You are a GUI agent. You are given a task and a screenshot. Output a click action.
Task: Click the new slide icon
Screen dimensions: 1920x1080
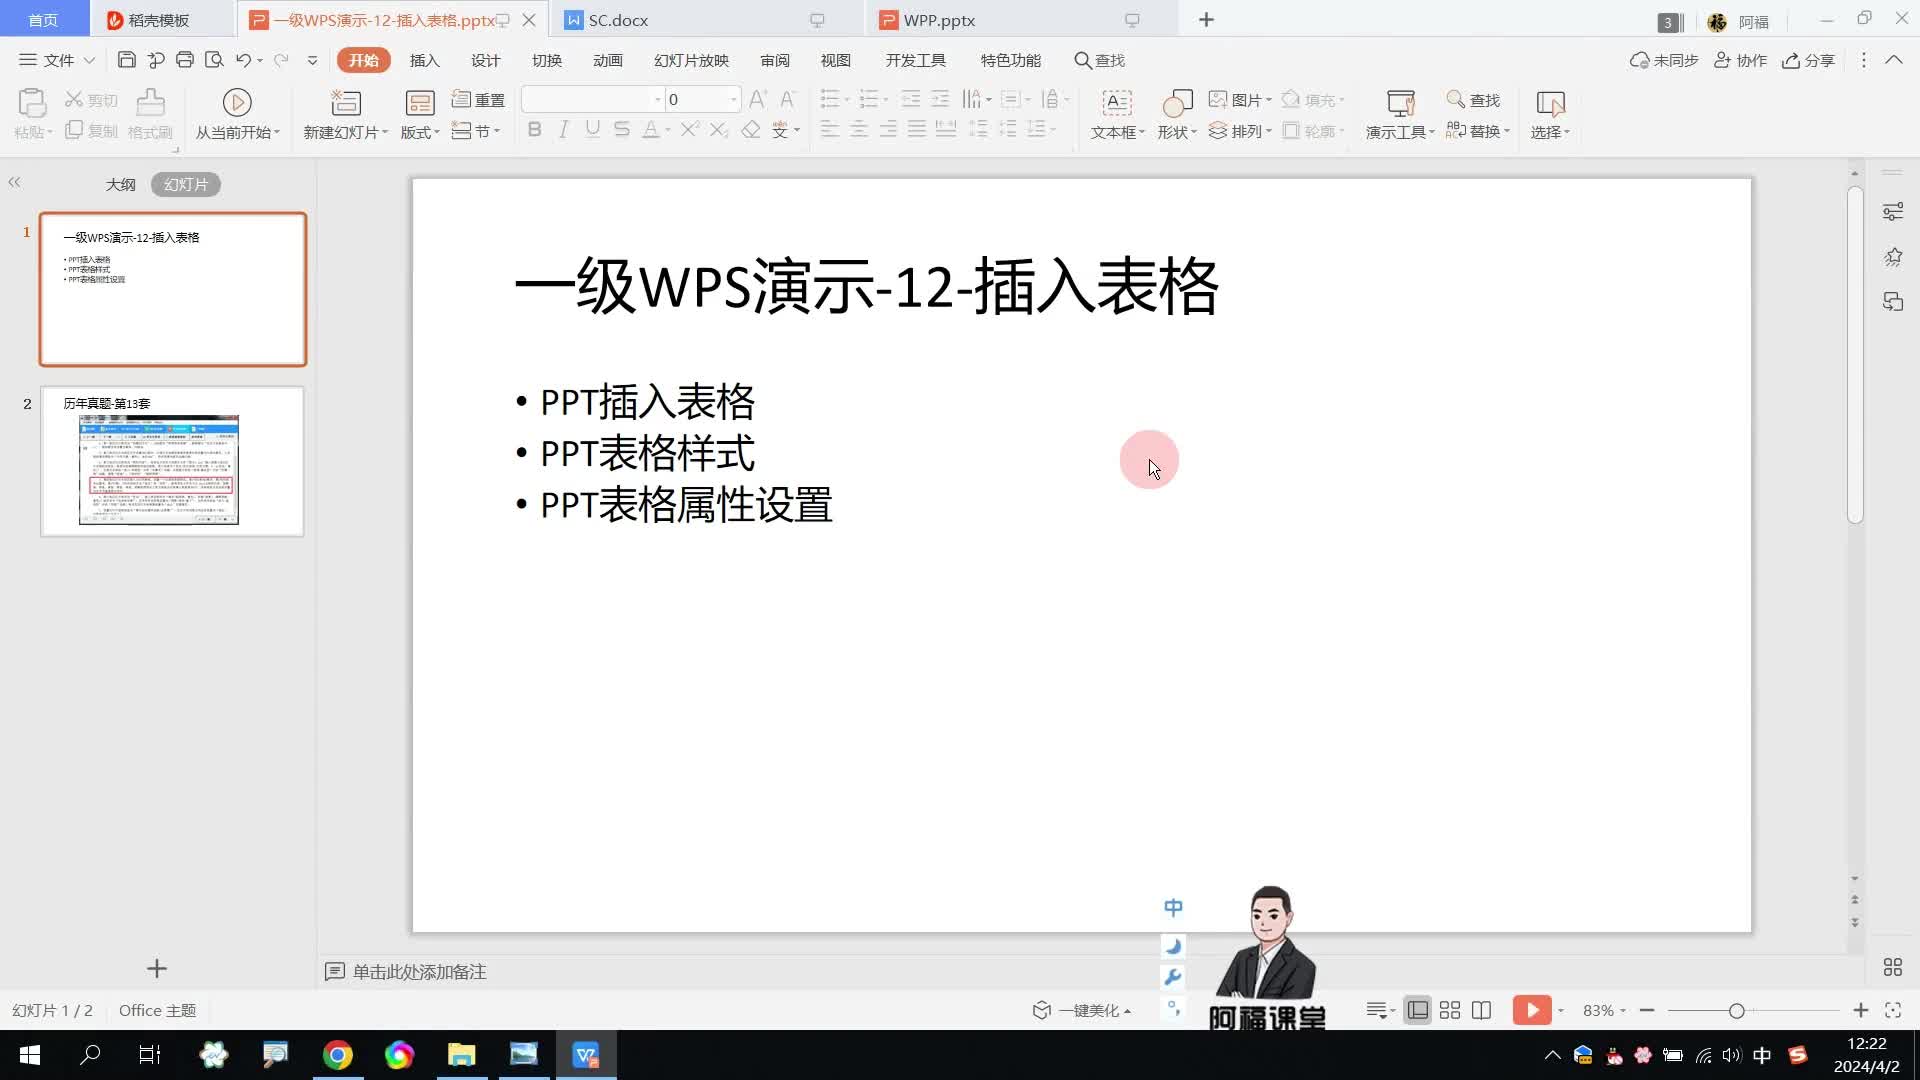point(345,103)
